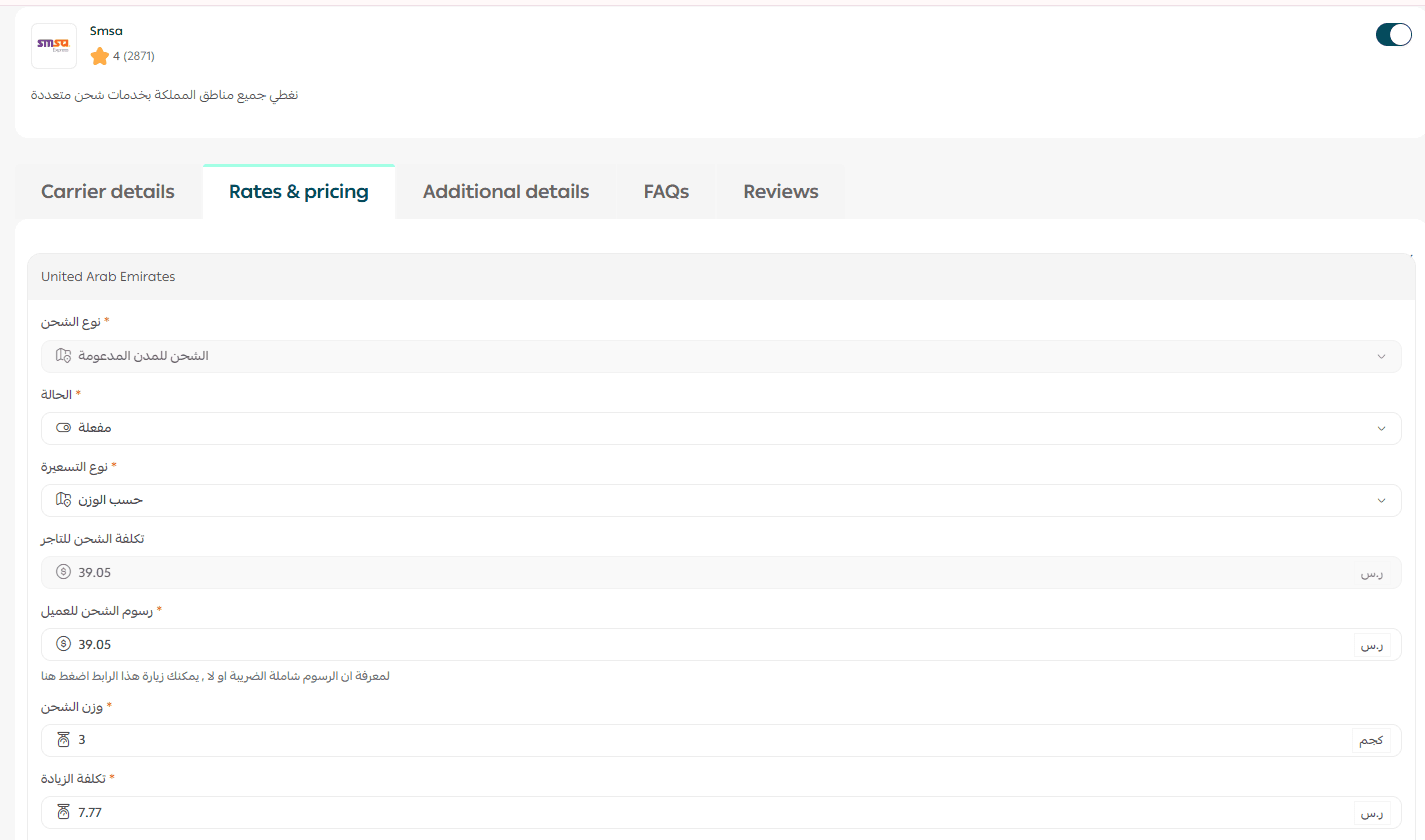Expand the shipping type dropdown chevron
Screen dimensions: 1425x840
pyautogui.click(x=1381, y=356)
